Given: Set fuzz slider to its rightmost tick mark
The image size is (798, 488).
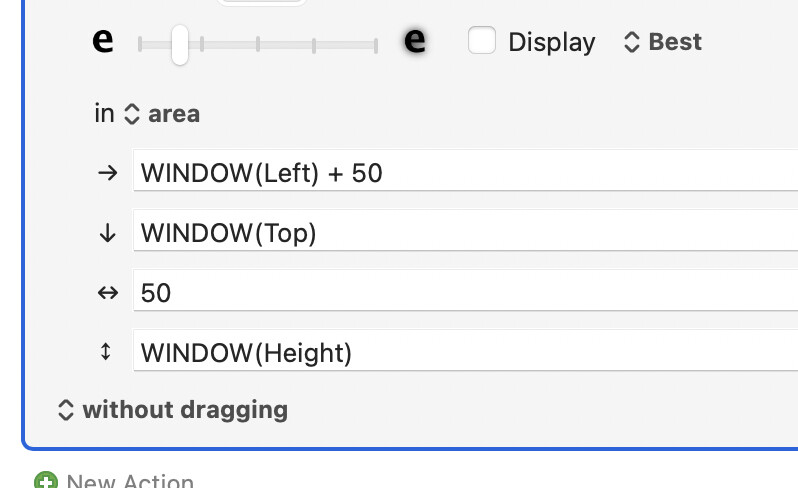Looking at the screenshot, I should tap(376, 45).
